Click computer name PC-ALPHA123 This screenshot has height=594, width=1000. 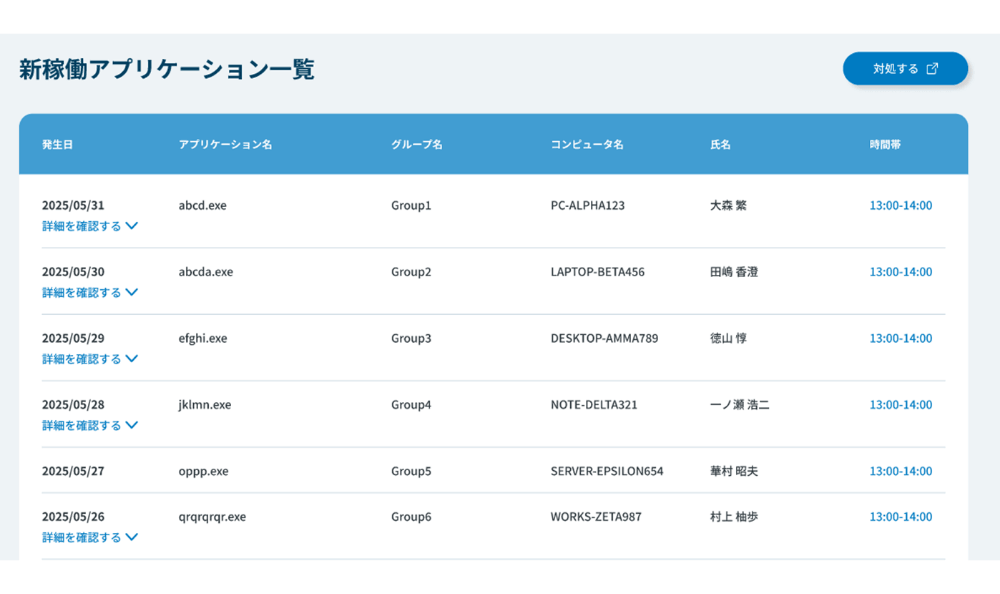tap(587, 205)
